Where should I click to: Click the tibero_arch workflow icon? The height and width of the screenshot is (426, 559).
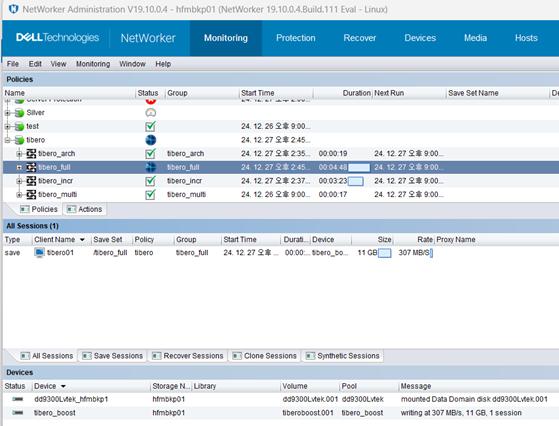(x=31, y=154)
